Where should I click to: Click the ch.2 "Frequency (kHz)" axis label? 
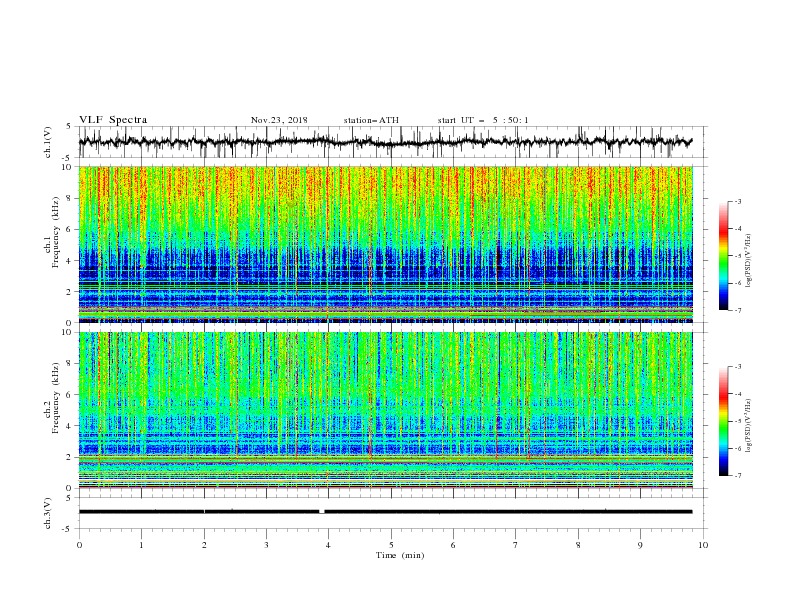56,398
